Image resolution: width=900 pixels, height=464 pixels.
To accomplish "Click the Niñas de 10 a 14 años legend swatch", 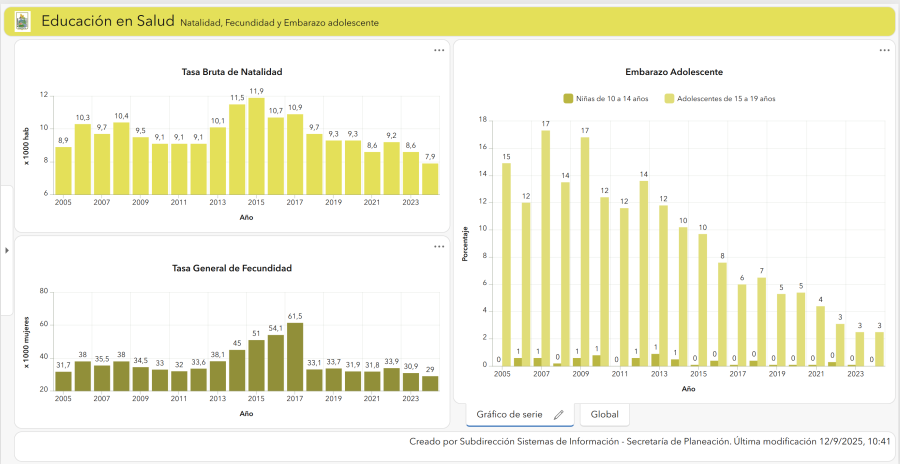I will pos(568,99).
